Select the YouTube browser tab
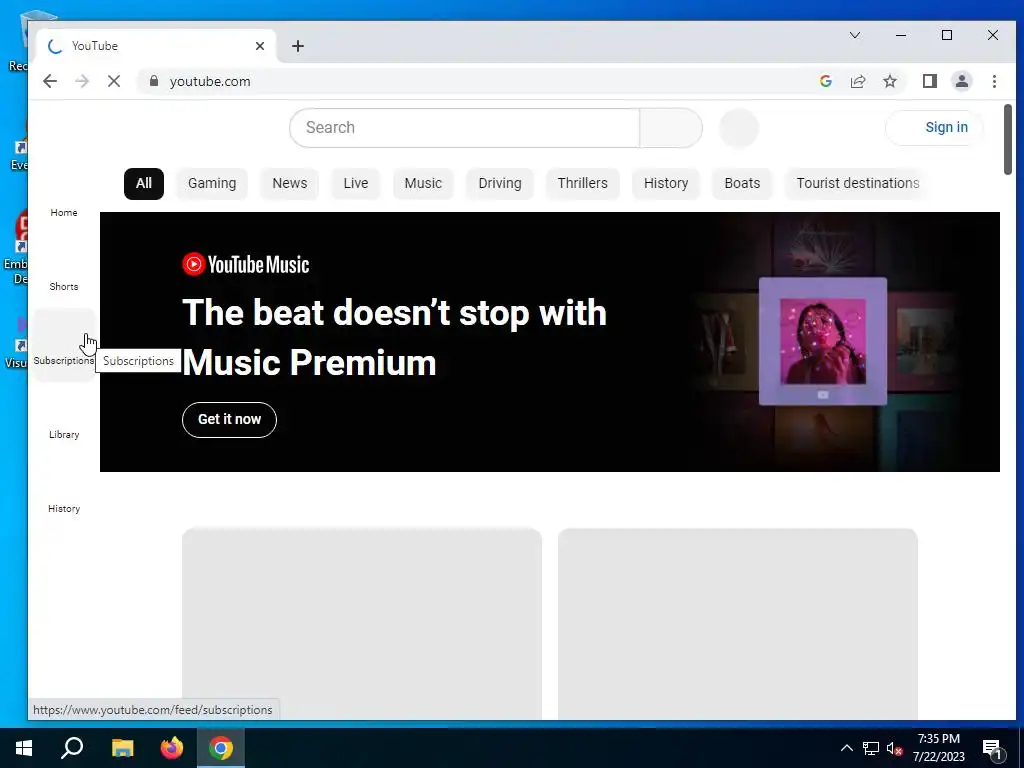 (x=157, y=46)
